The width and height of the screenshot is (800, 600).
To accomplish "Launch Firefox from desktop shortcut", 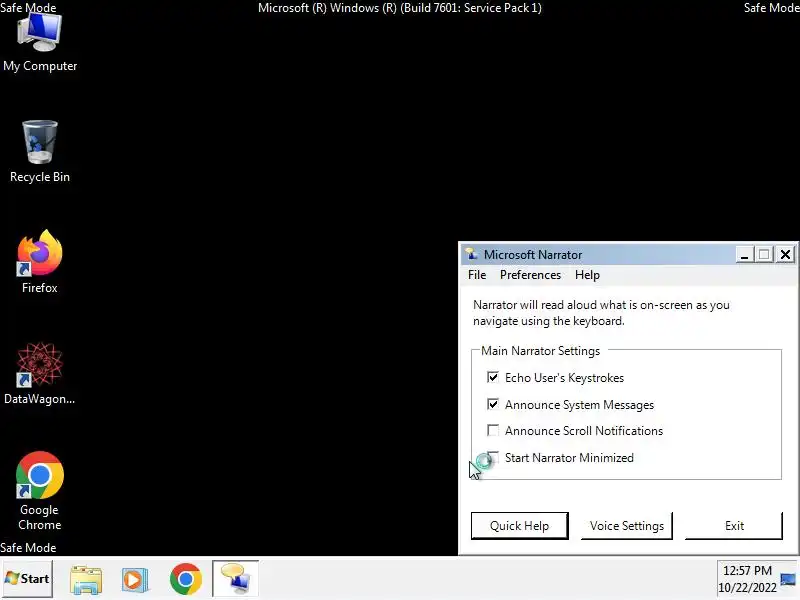I will pos(40,262).
